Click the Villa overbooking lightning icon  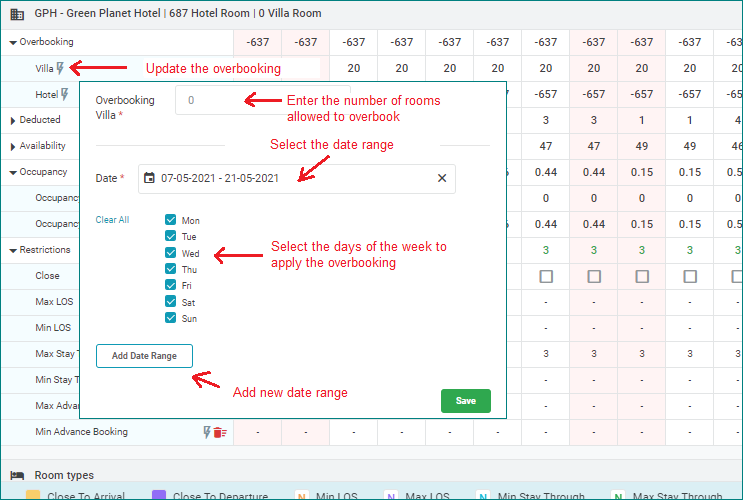(x=62, y=69)
